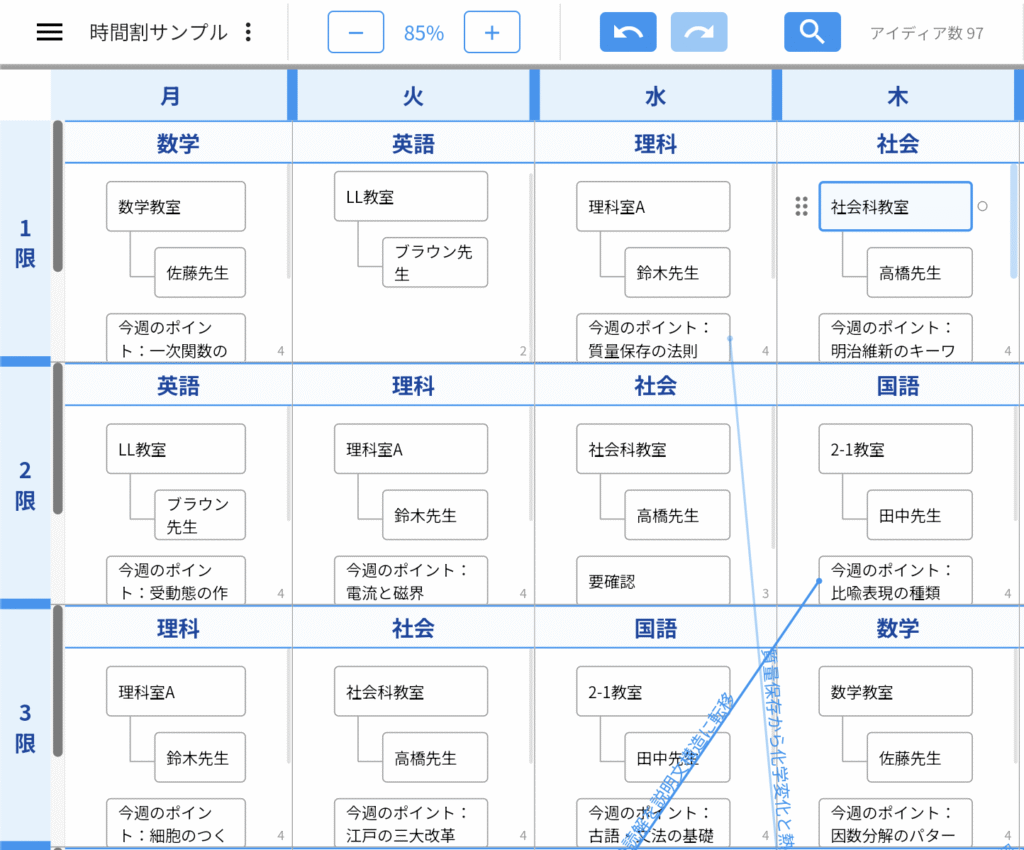Select the 2-1教室 card in Thursday 2限
The height and width of the screenshot is (850, 1024).
tap(895, 449)
